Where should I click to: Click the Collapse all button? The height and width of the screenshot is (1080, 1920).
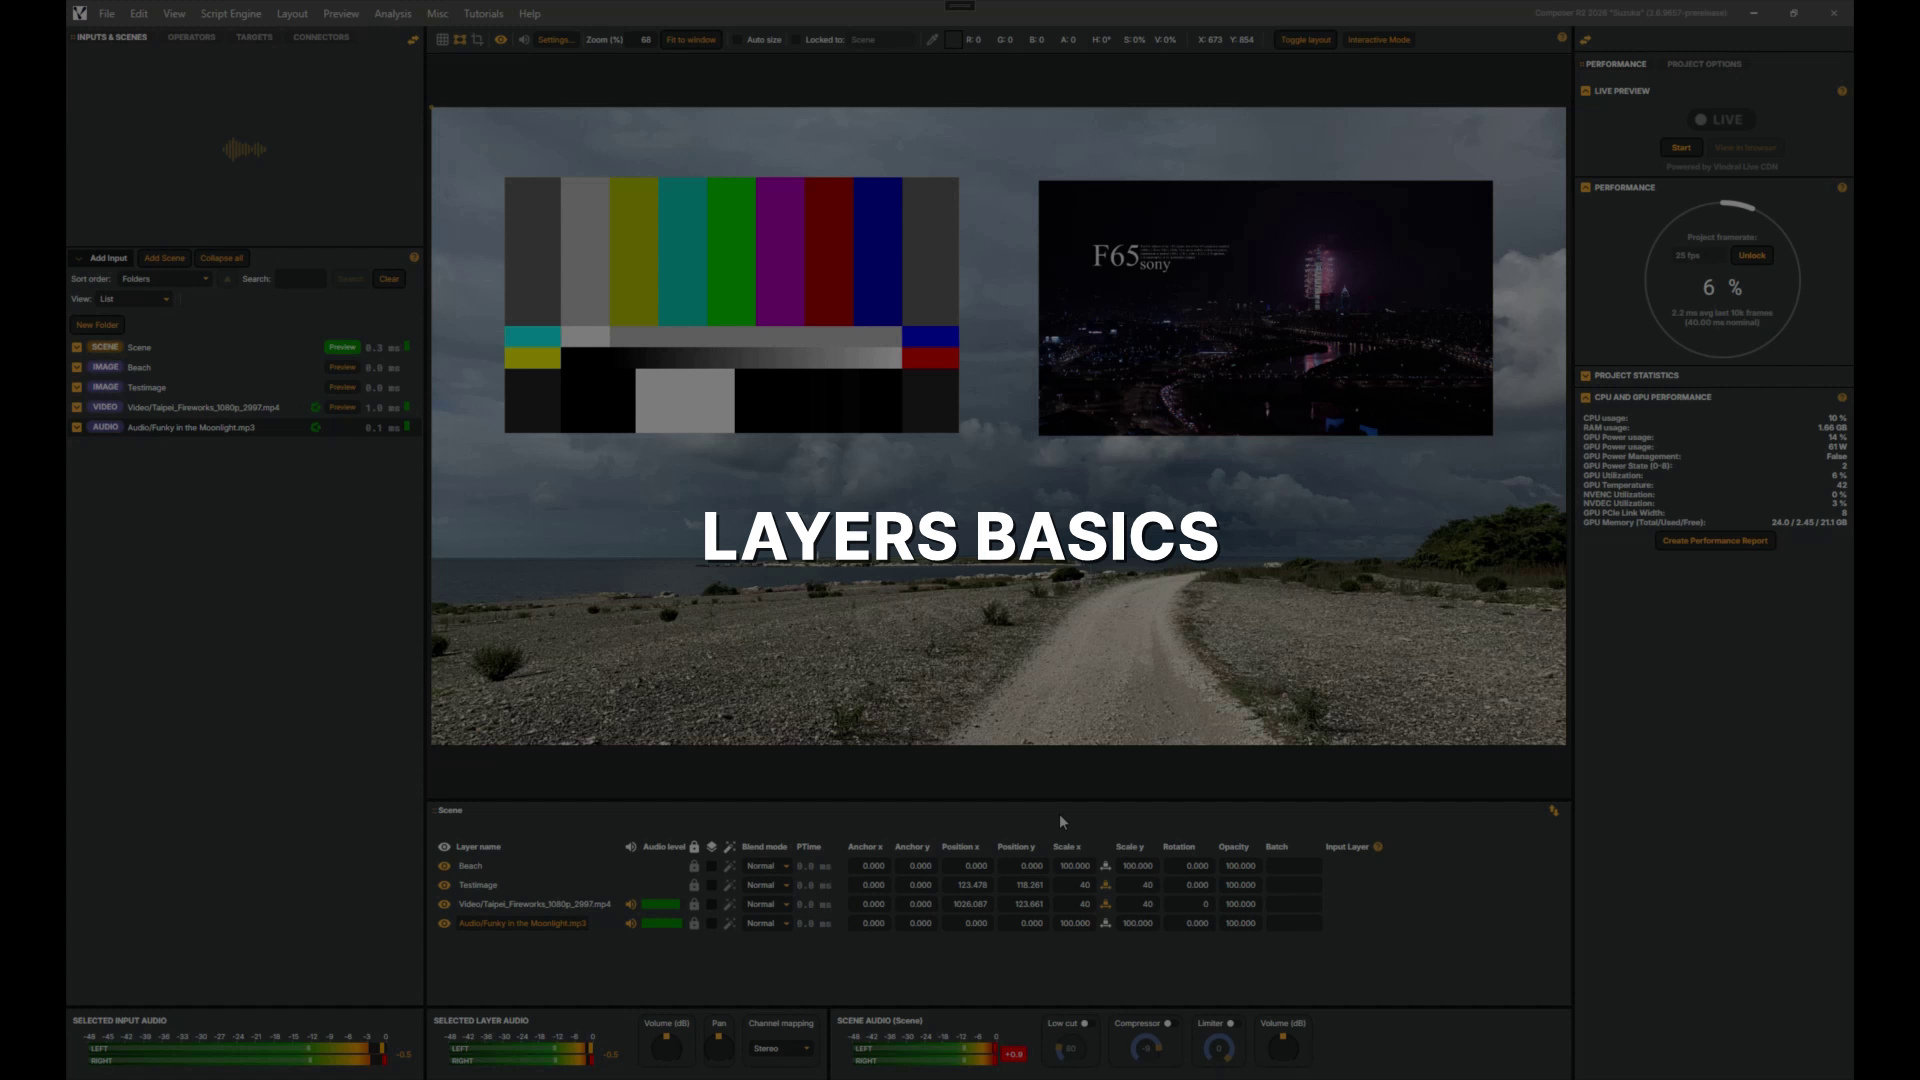[222, 258]
